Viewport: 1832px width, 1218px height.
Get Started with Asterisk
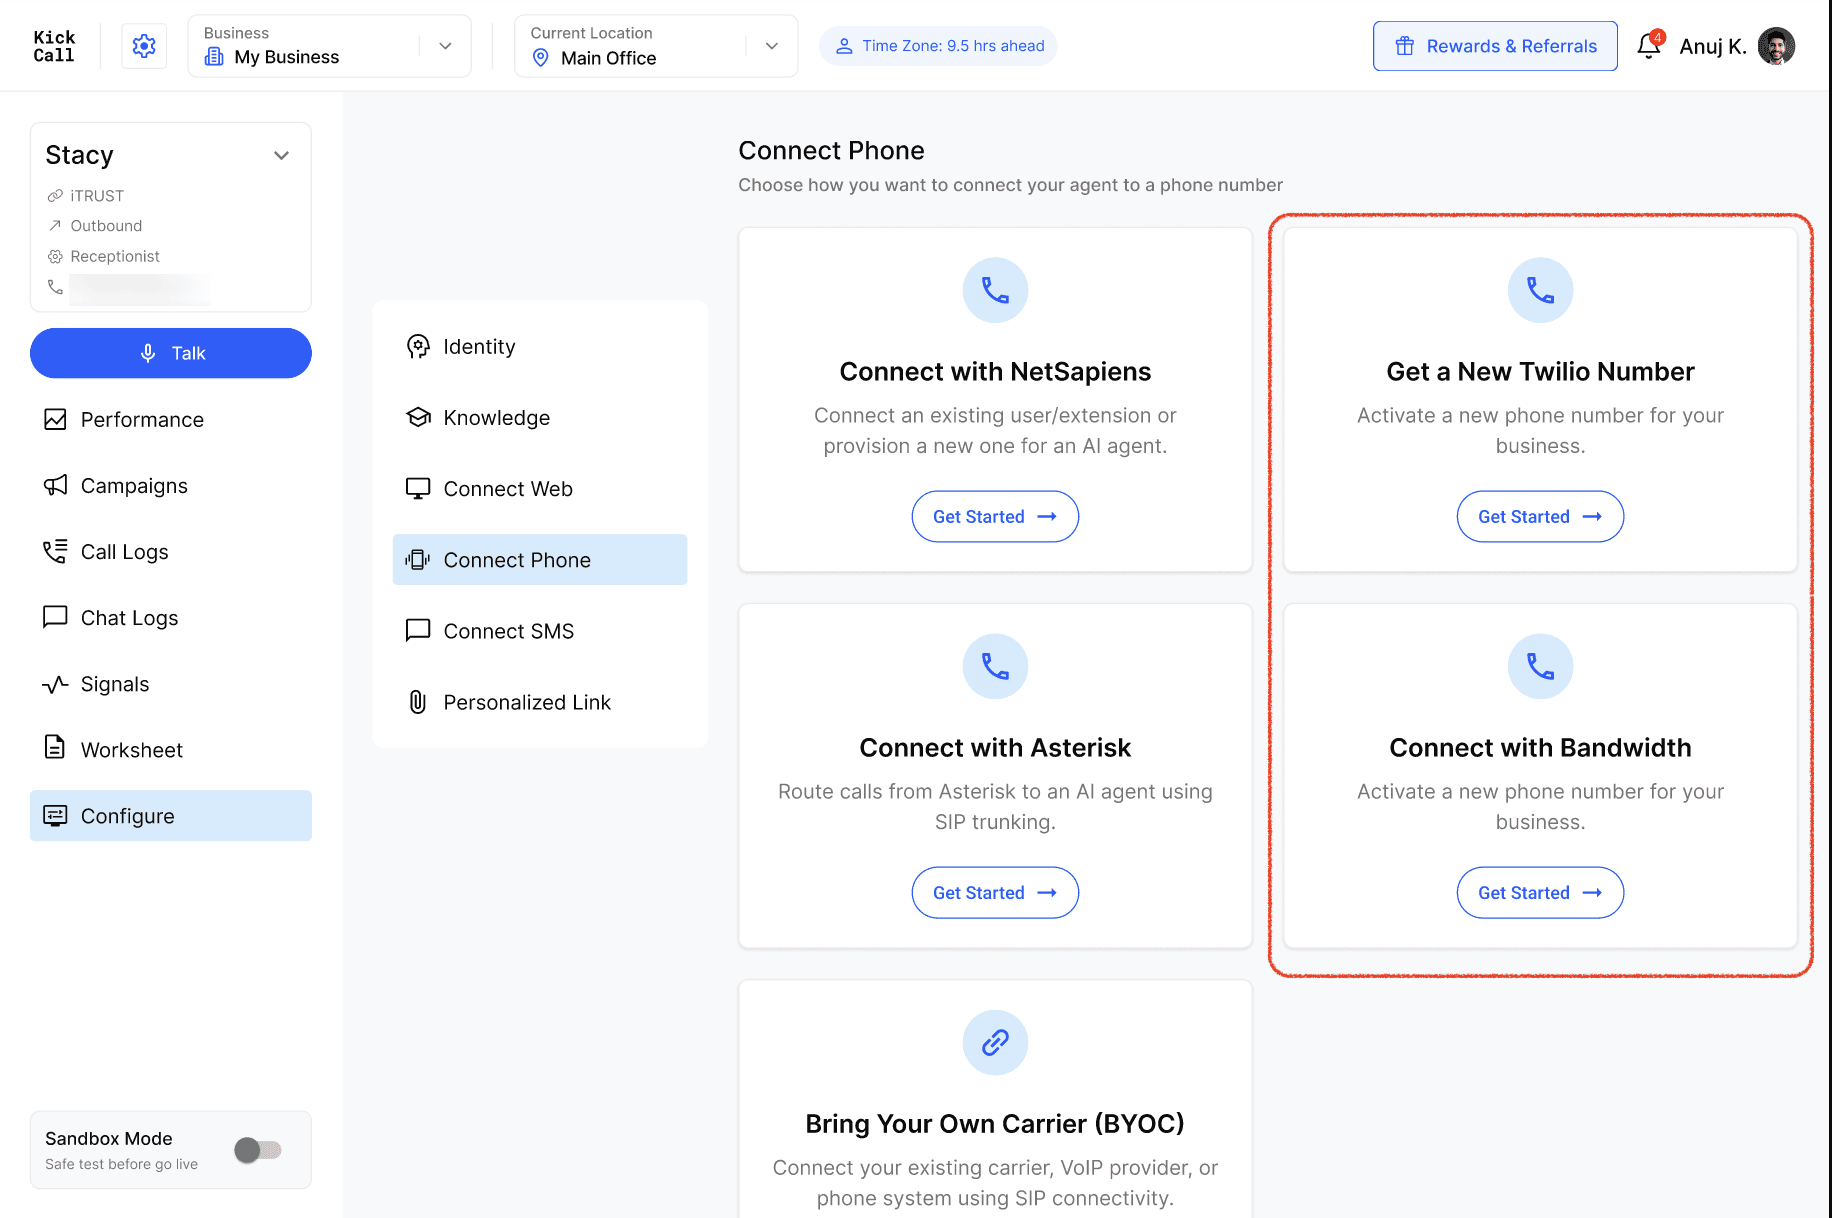click(995, 892)
